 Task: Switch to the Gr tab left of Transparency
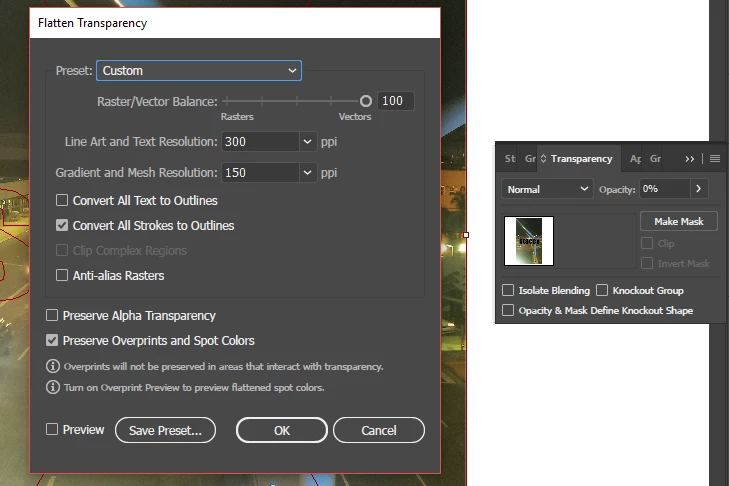click(530, 159)
